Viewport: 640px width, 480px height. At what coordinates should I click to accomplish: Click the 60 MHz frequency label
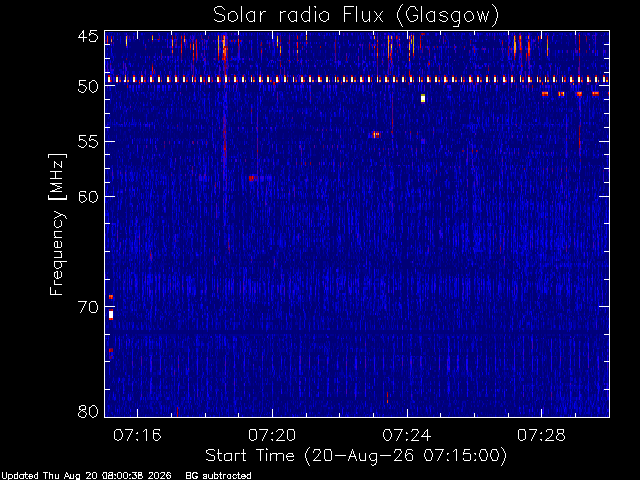(88, 197)
